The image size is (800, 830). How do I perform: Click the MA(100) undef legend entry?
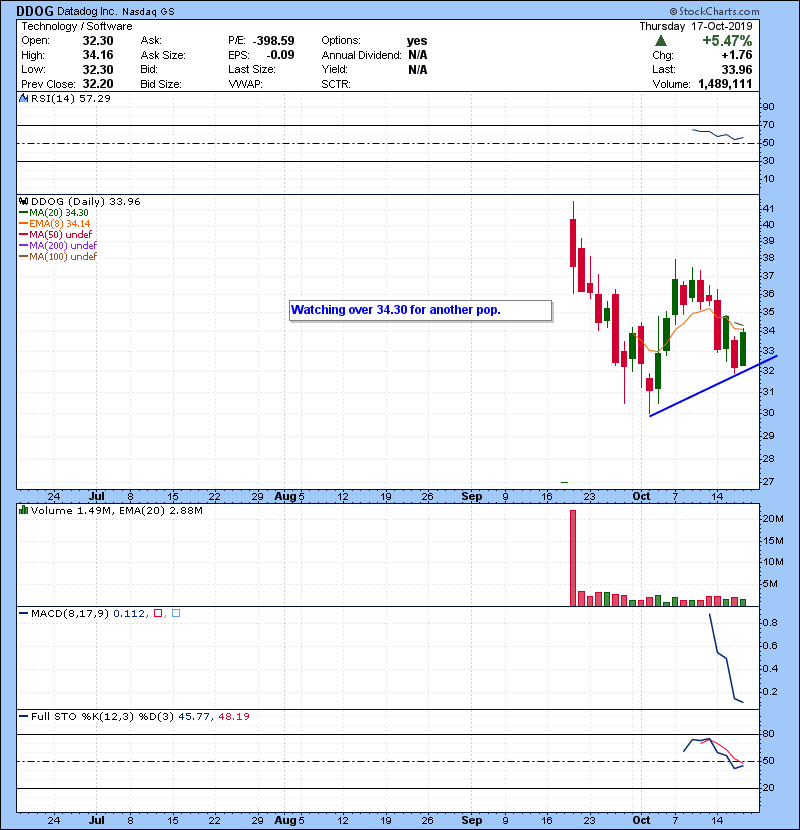click(x=58, y=257)
